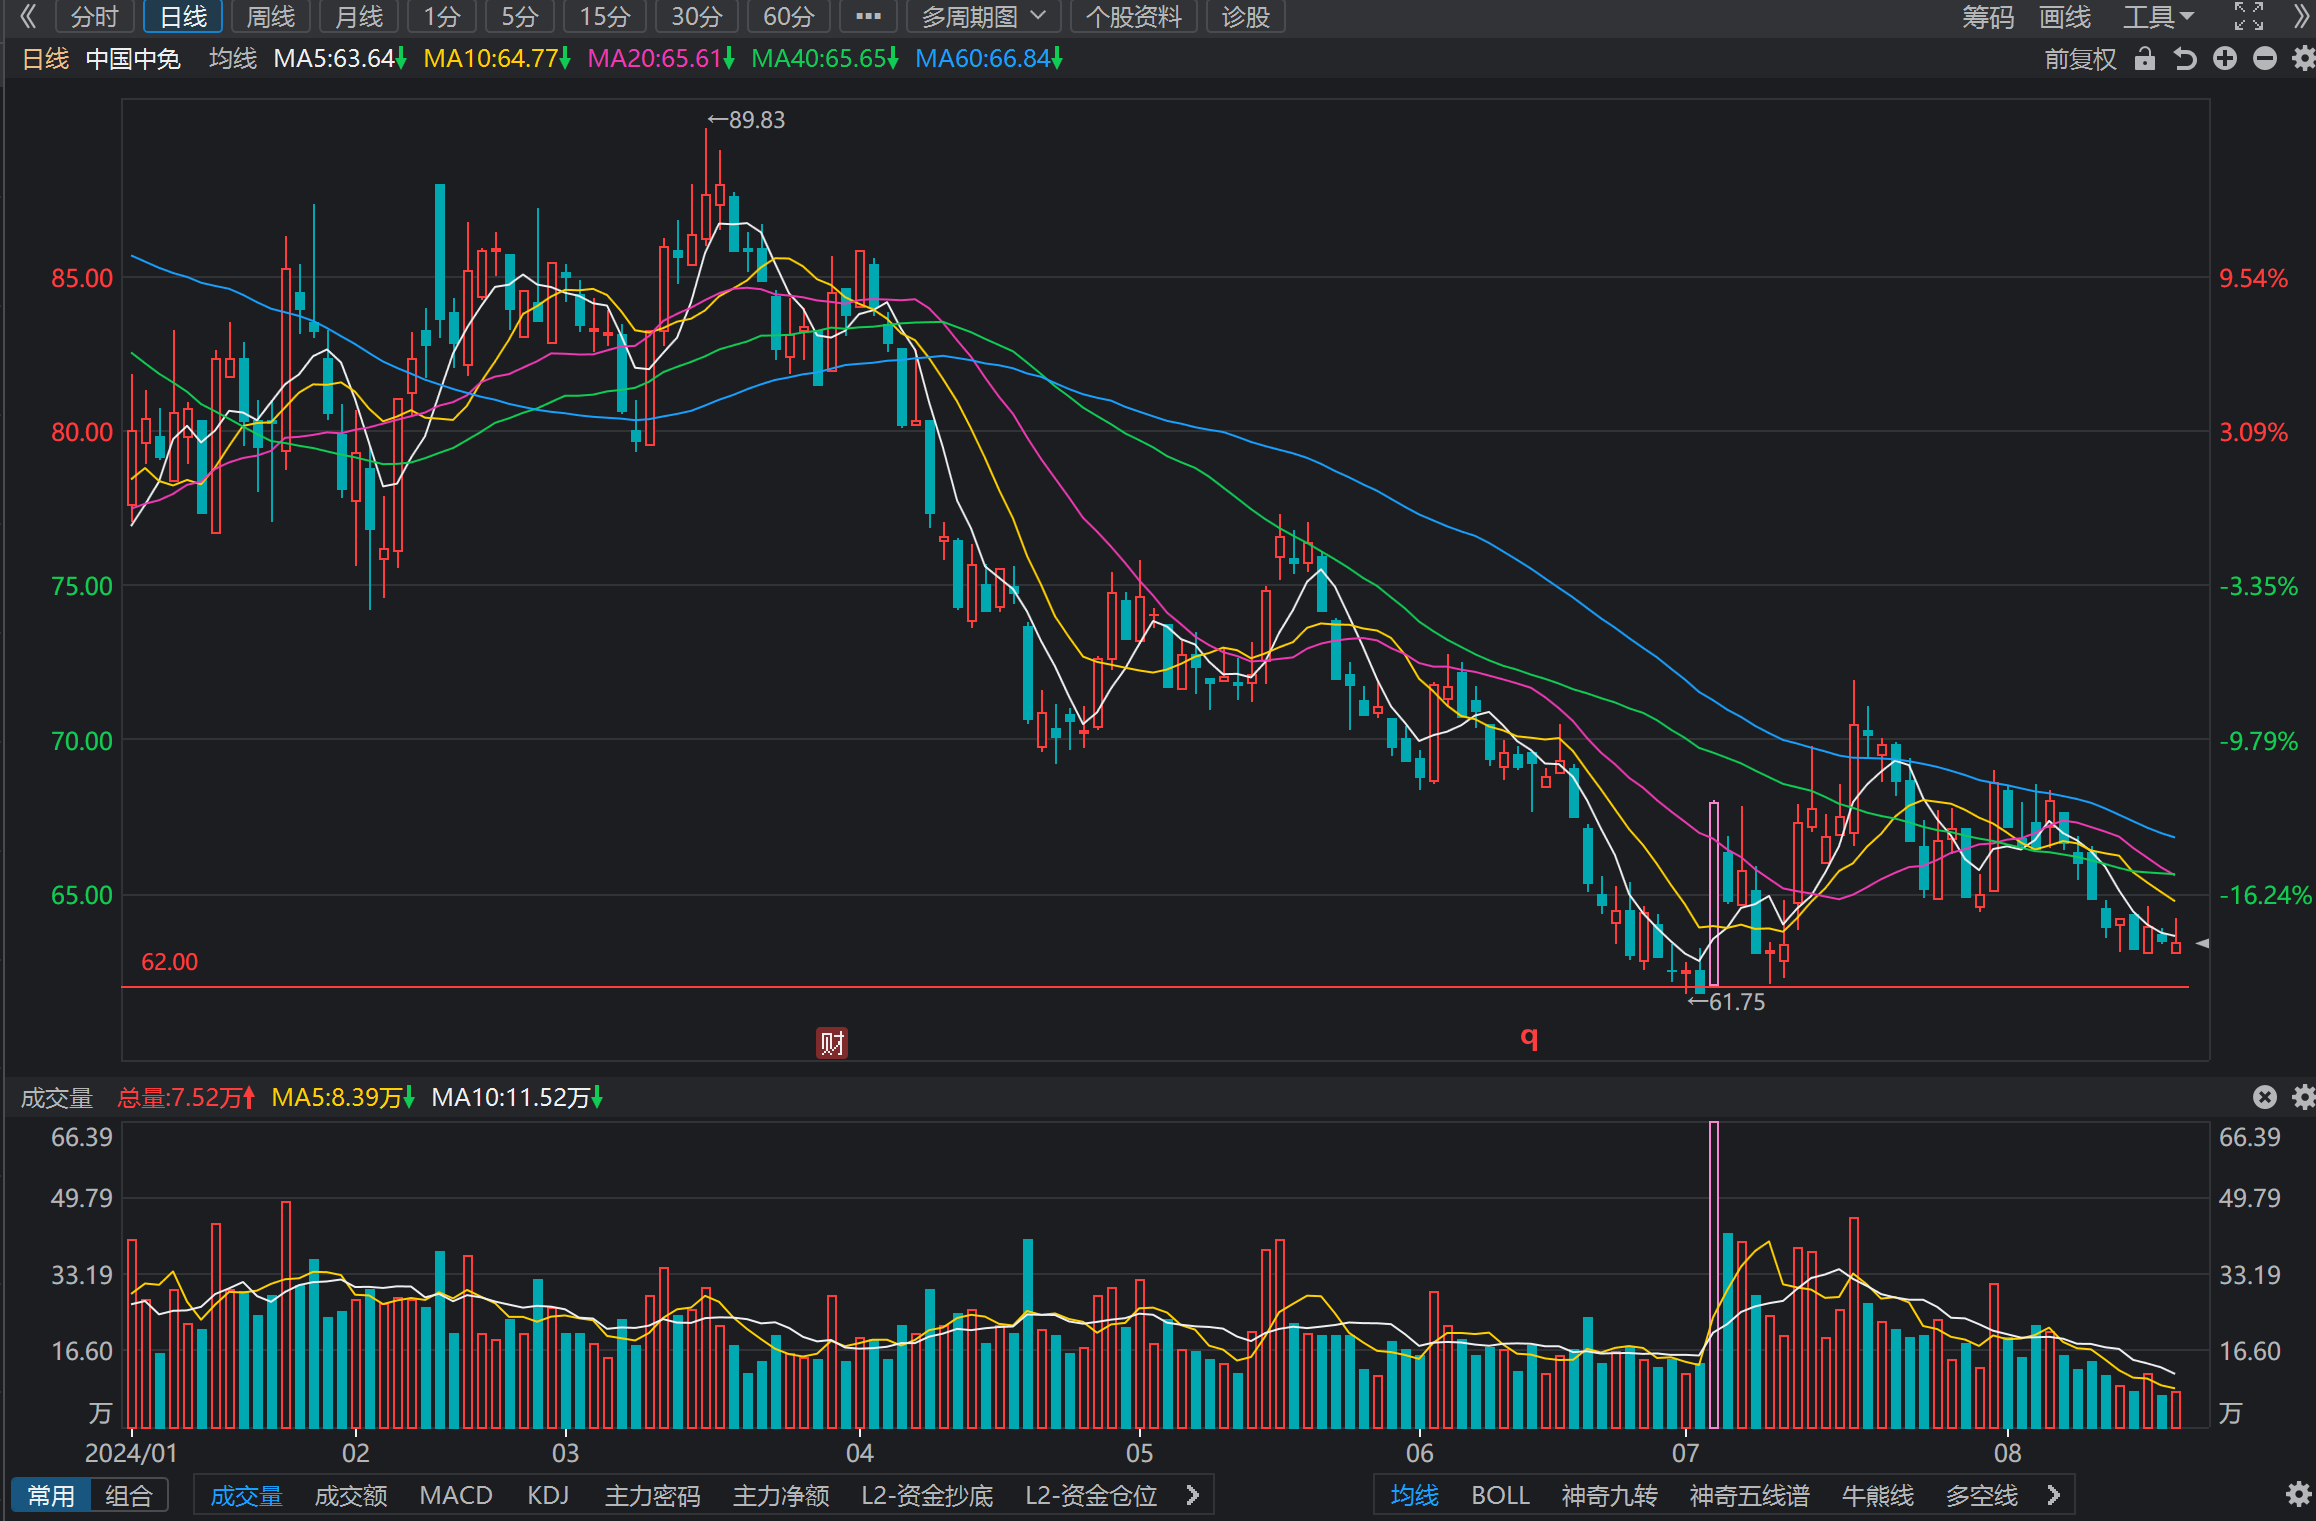
Task: Zoom out chart with minus icon
Action: 2265,59
